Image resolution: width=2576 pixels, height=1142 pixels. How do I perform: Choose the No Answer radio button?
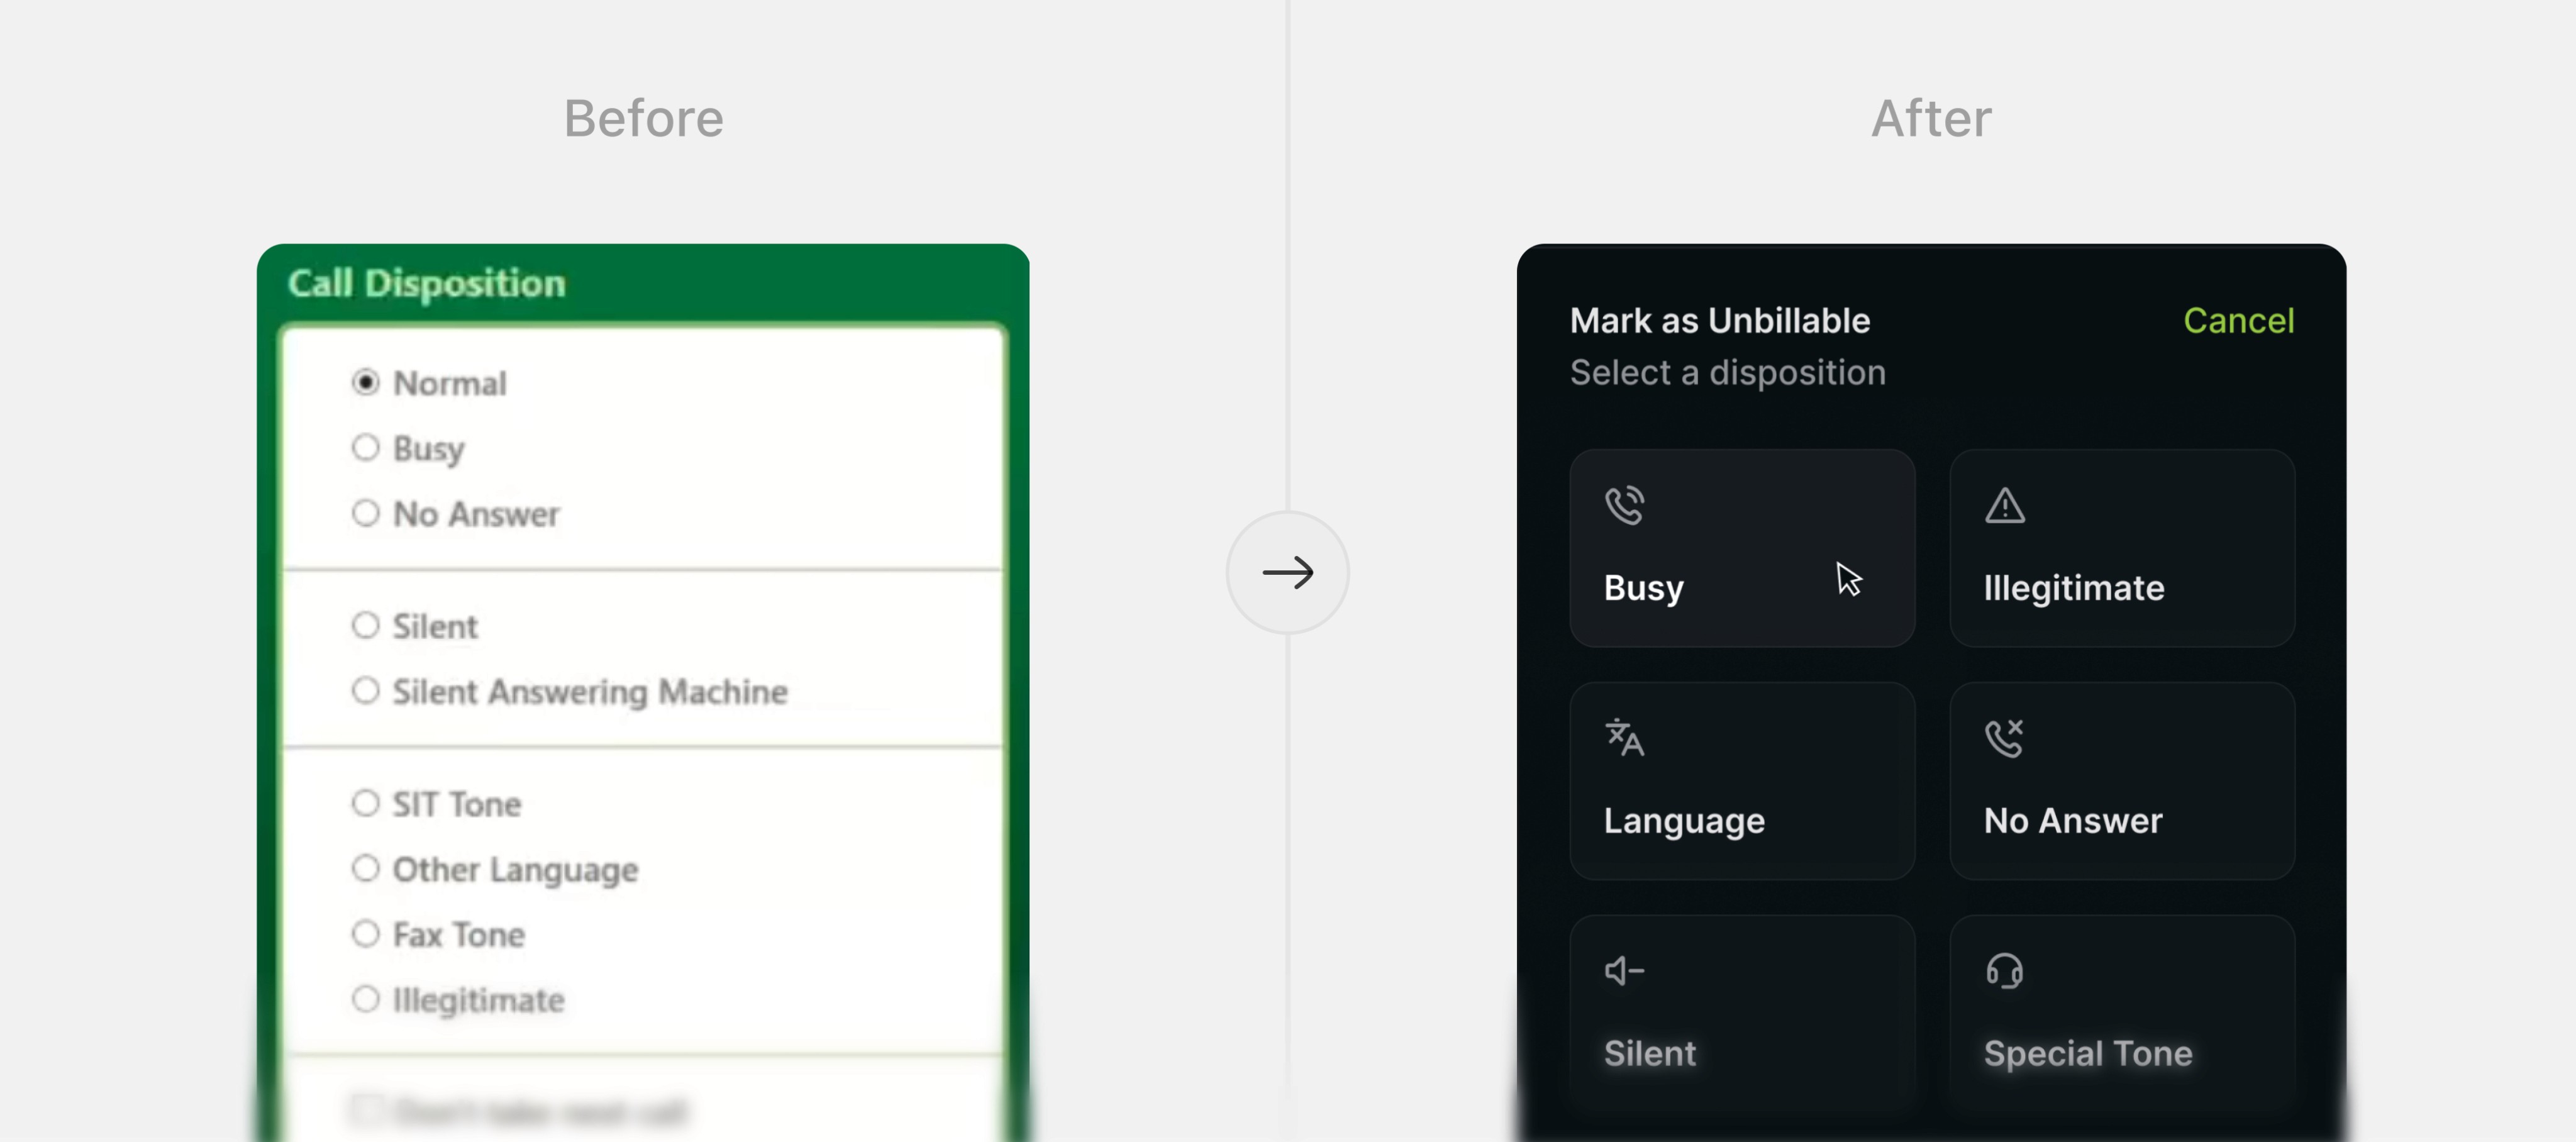coord(366,513)
